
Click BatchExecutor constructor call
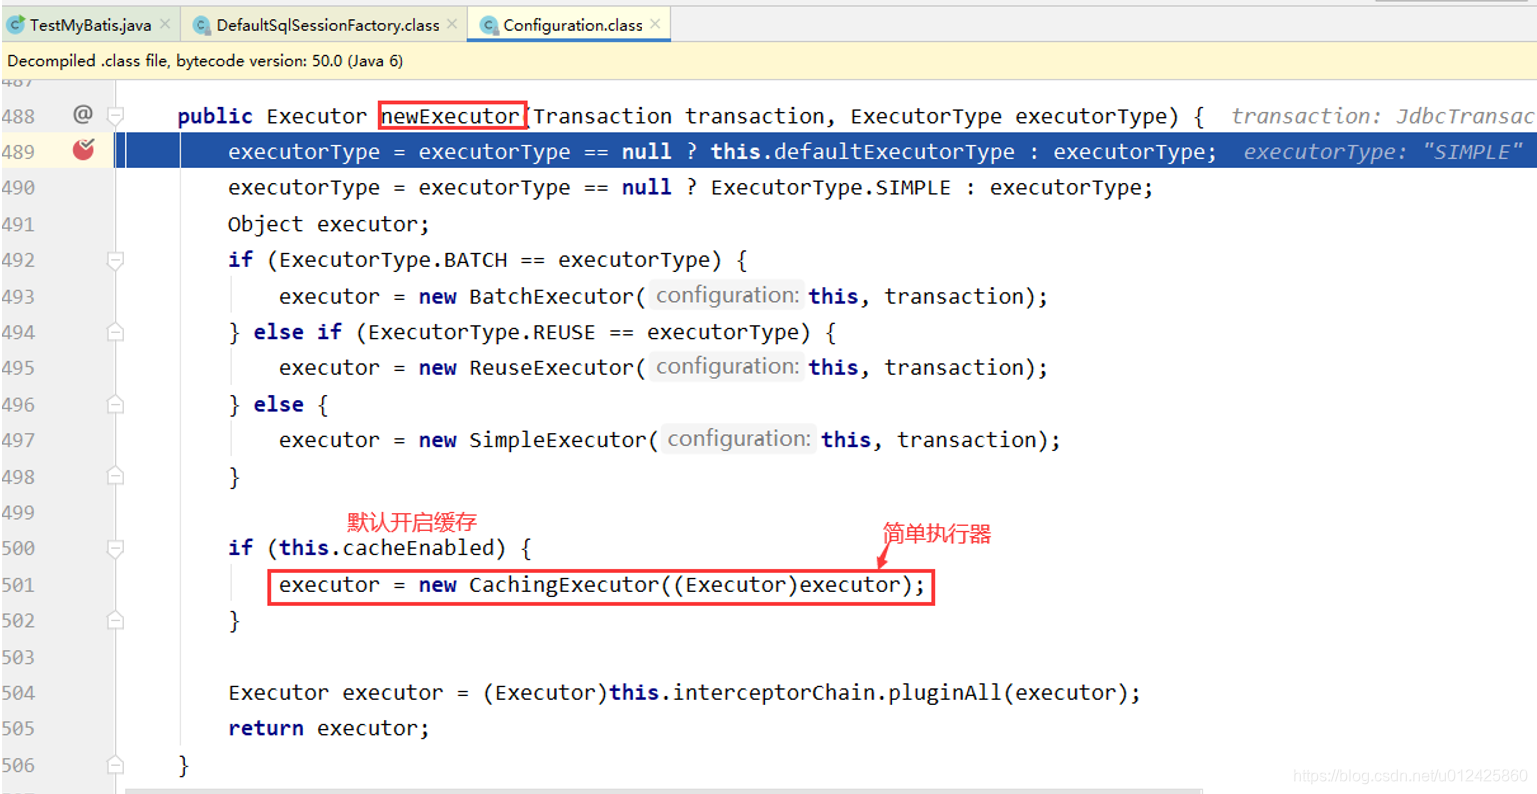pyautogui.click(x=551, y=296)
